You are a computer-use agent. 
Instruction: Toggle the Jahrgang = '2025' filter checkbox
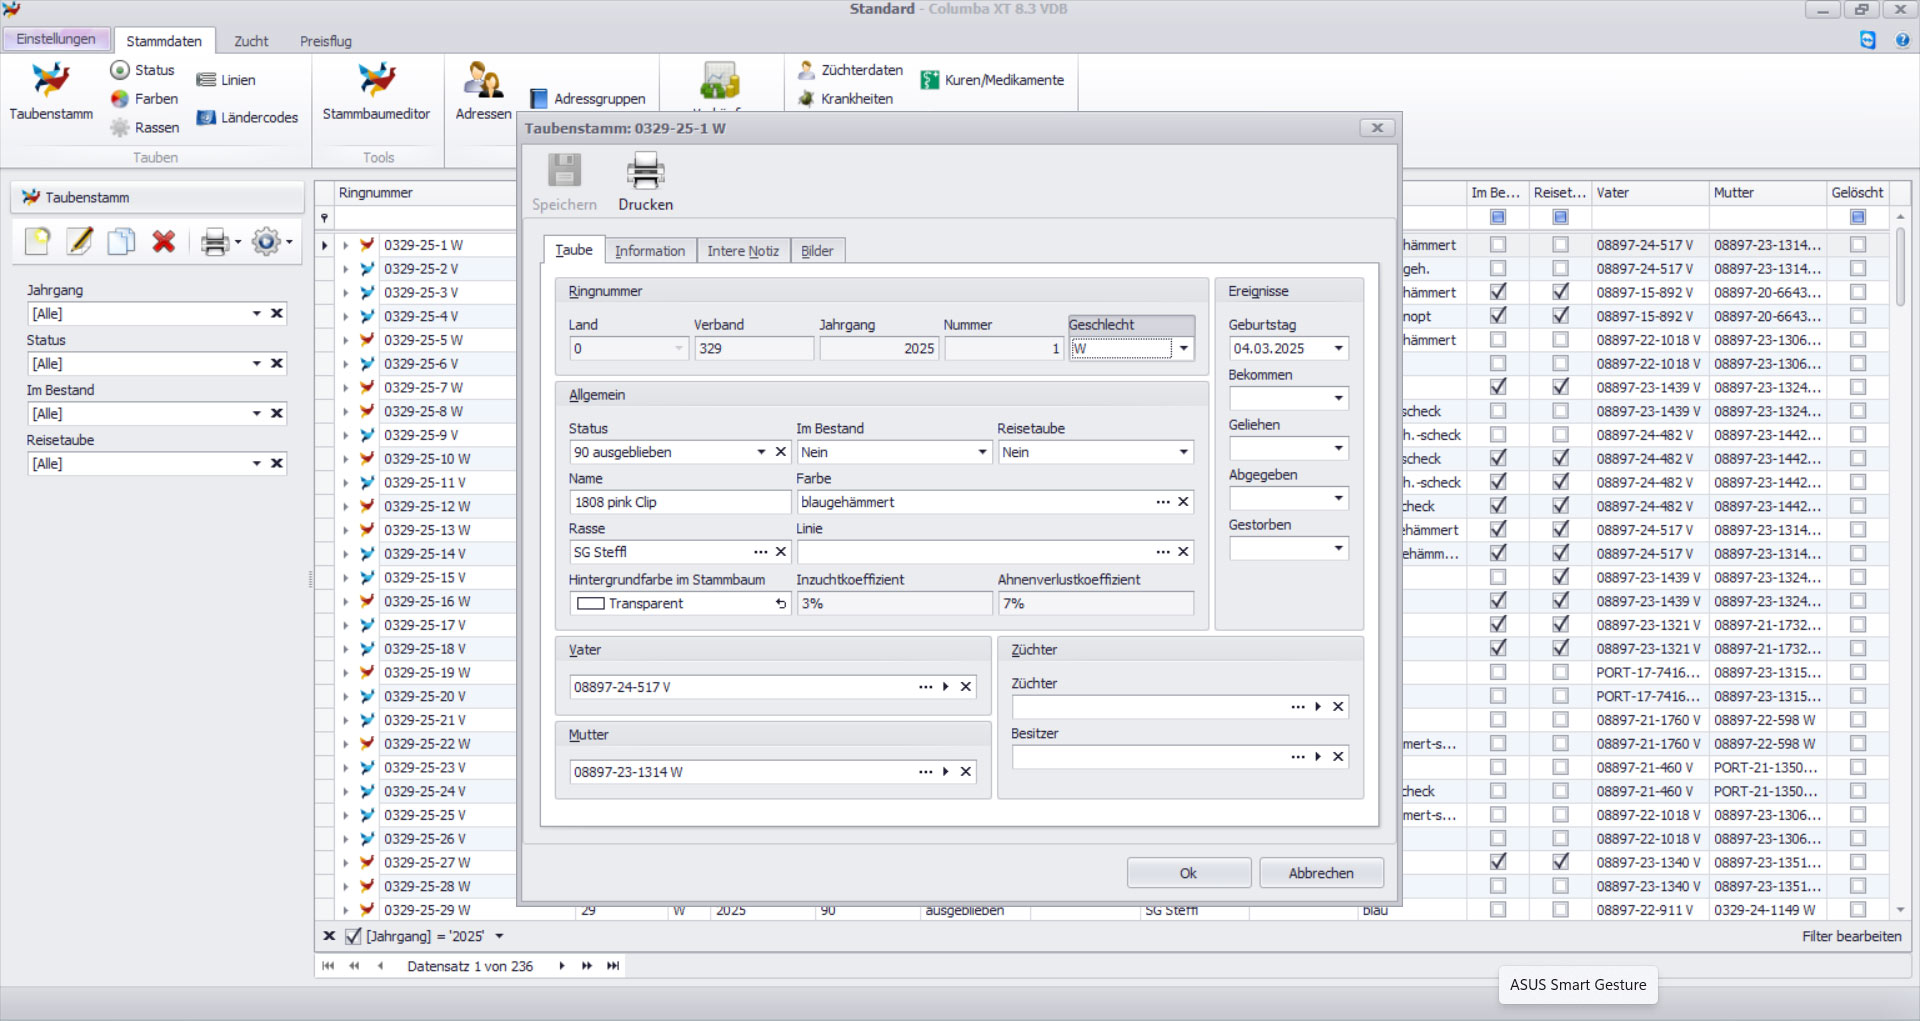point(353,937)
